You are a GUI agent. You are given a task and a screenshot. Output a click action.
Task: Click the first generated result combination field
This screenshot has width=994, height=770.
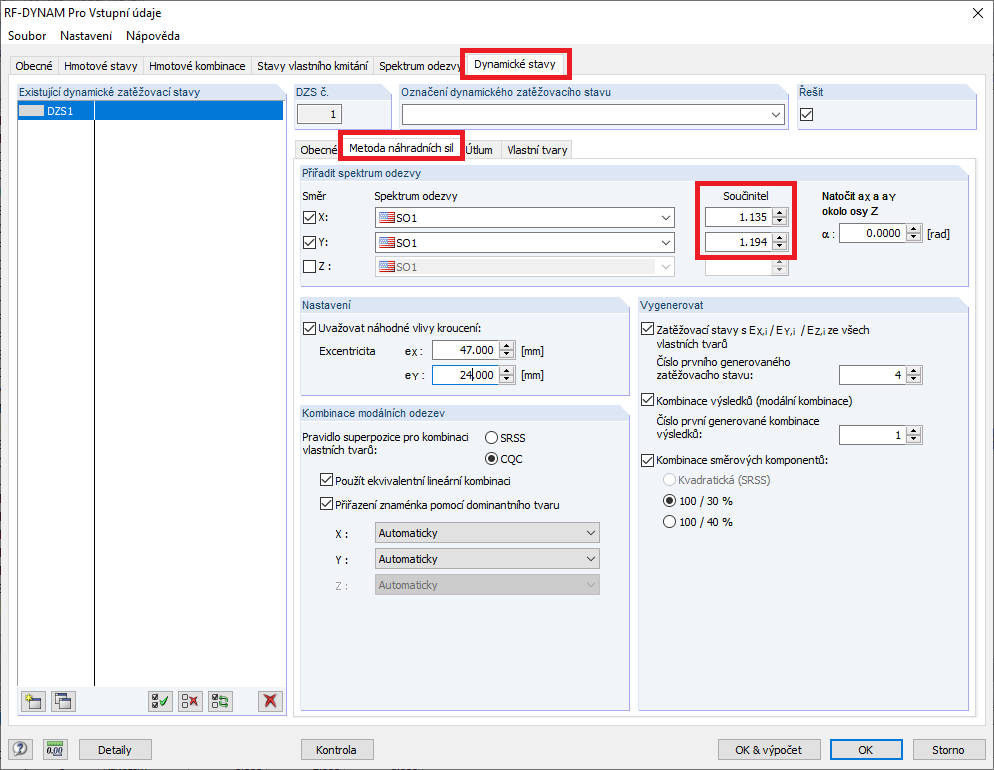pyautogui.click(x=873, y=435)
